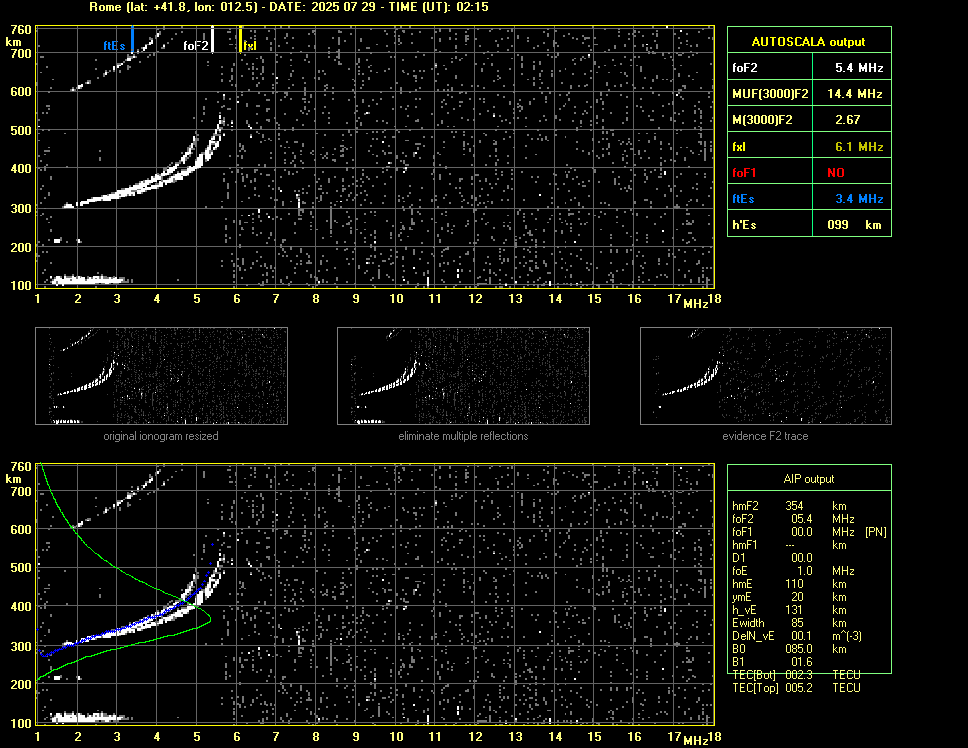
Task: Click the h_vE value '131'
Action: coord(795,610)
